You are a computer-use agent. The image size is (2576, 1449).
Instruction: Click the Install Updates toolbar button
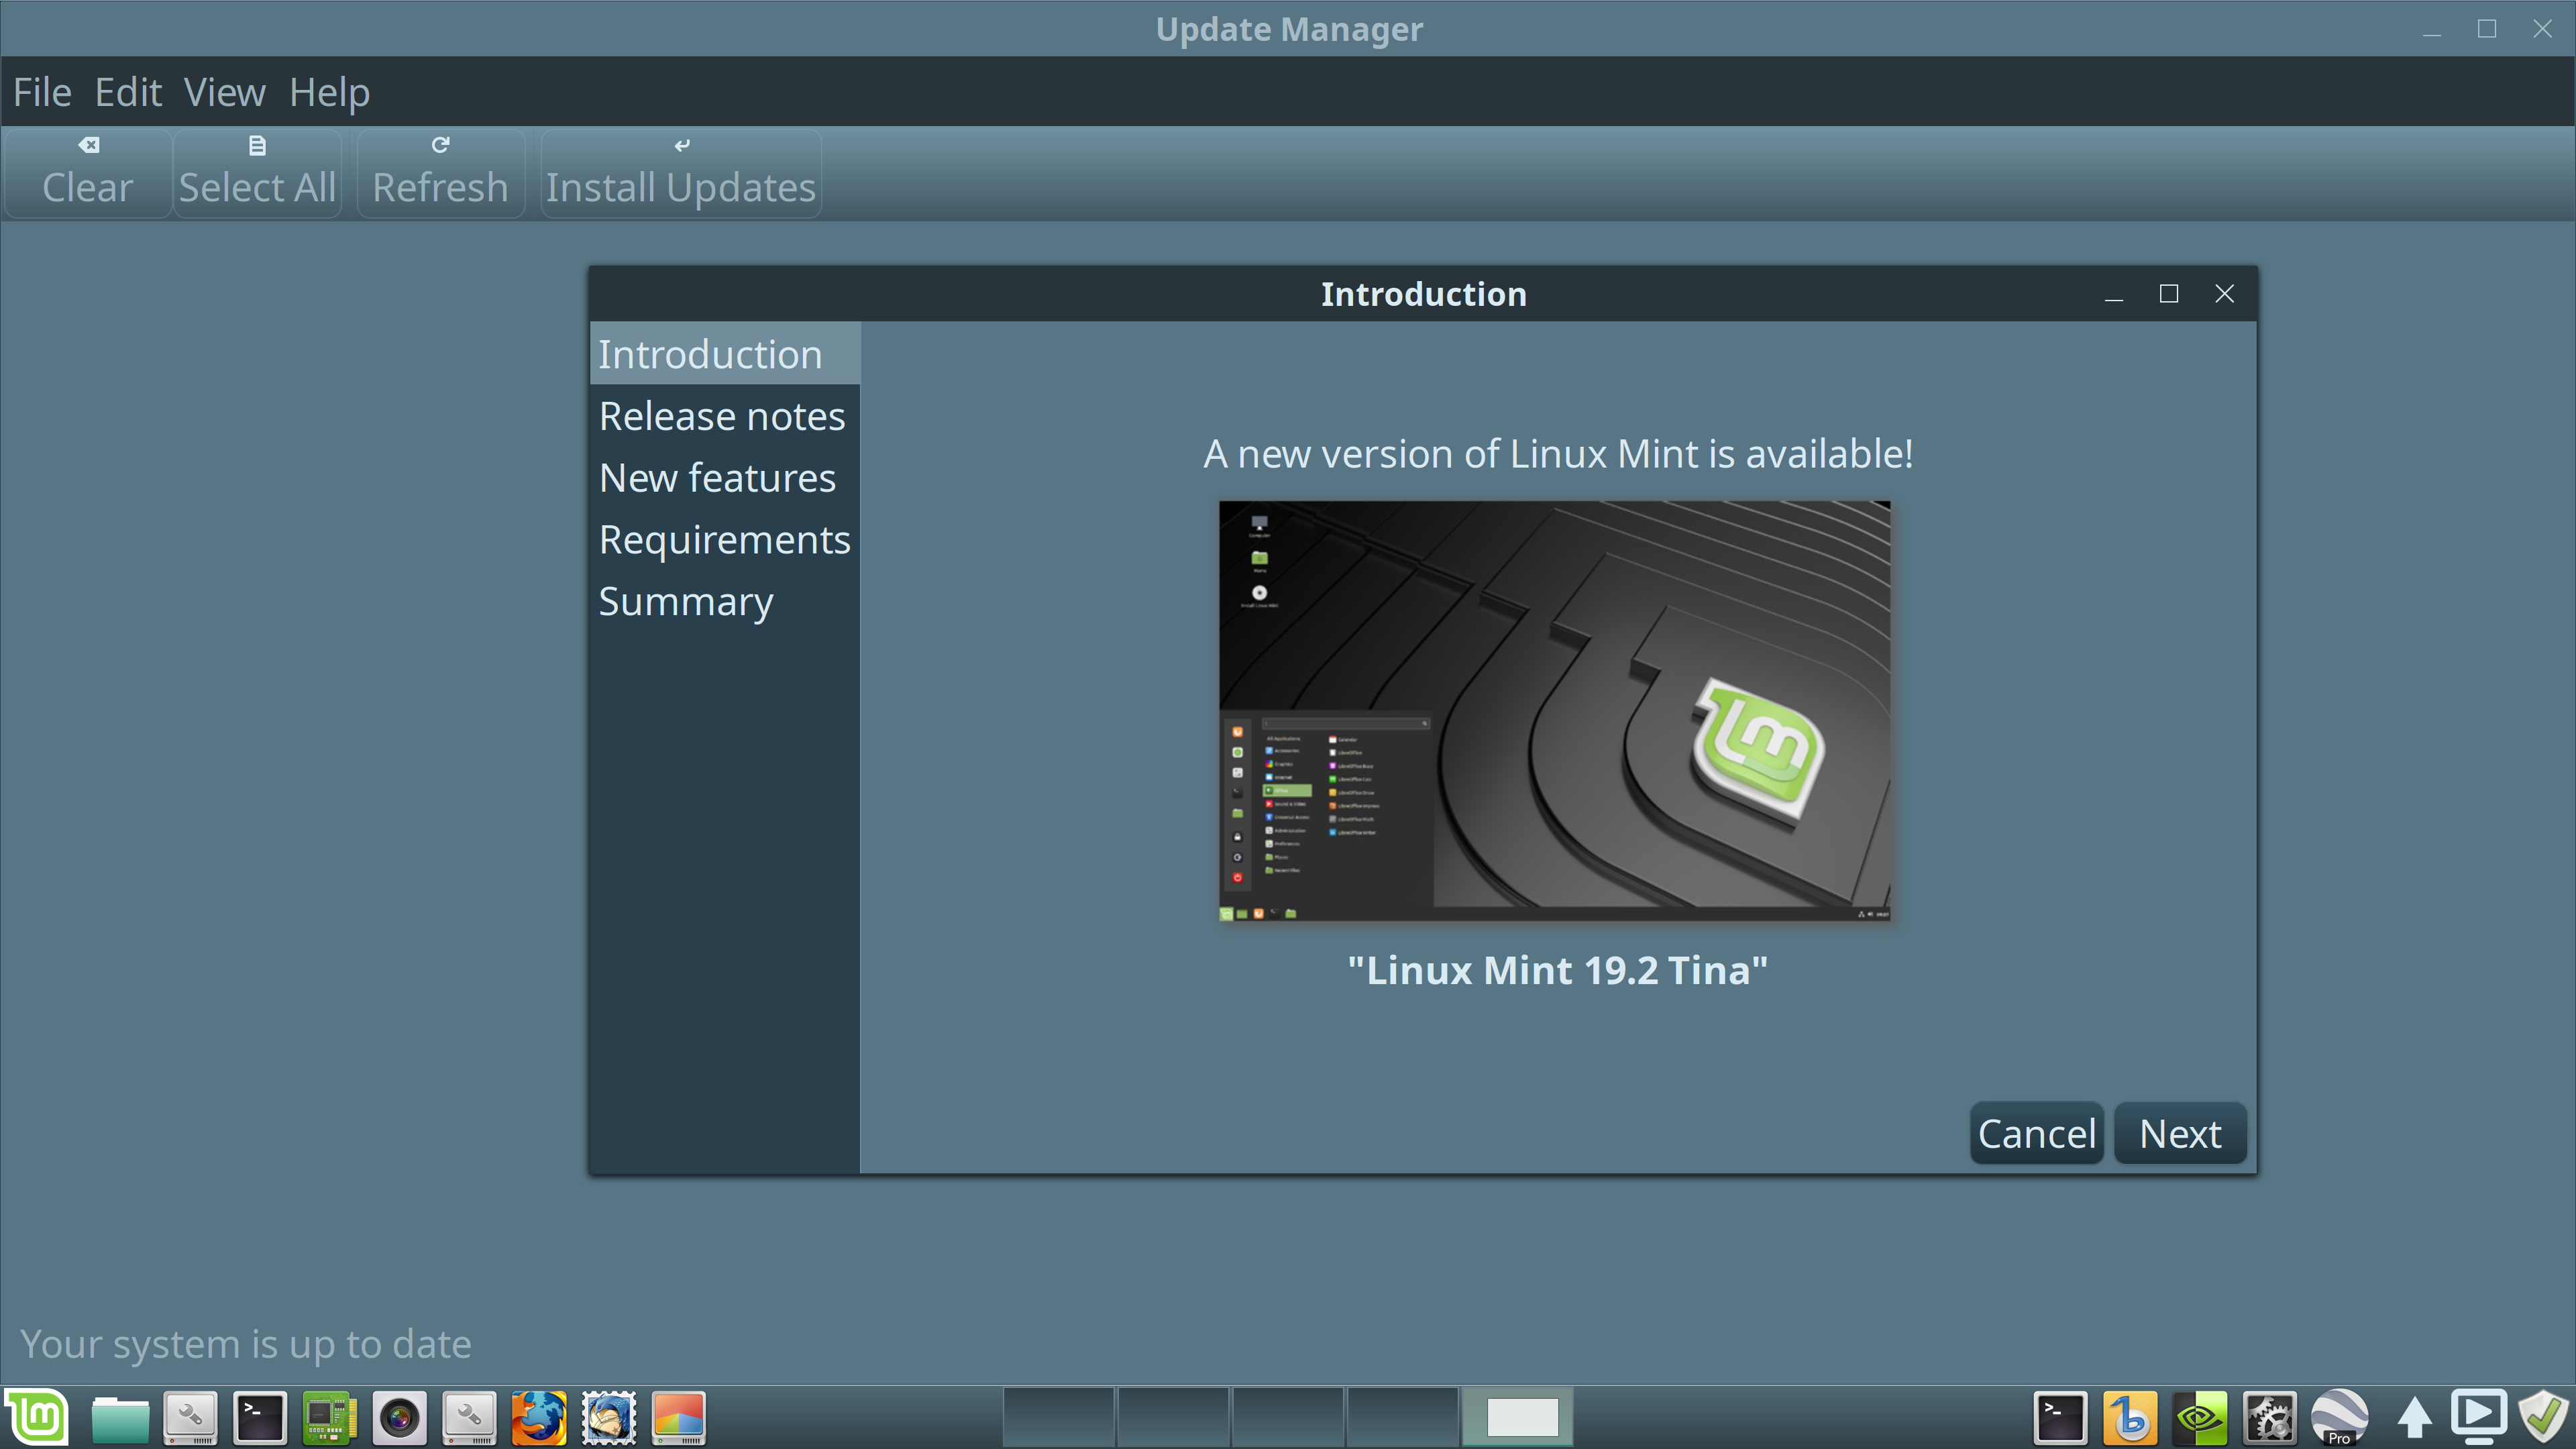tap(681, 173)
